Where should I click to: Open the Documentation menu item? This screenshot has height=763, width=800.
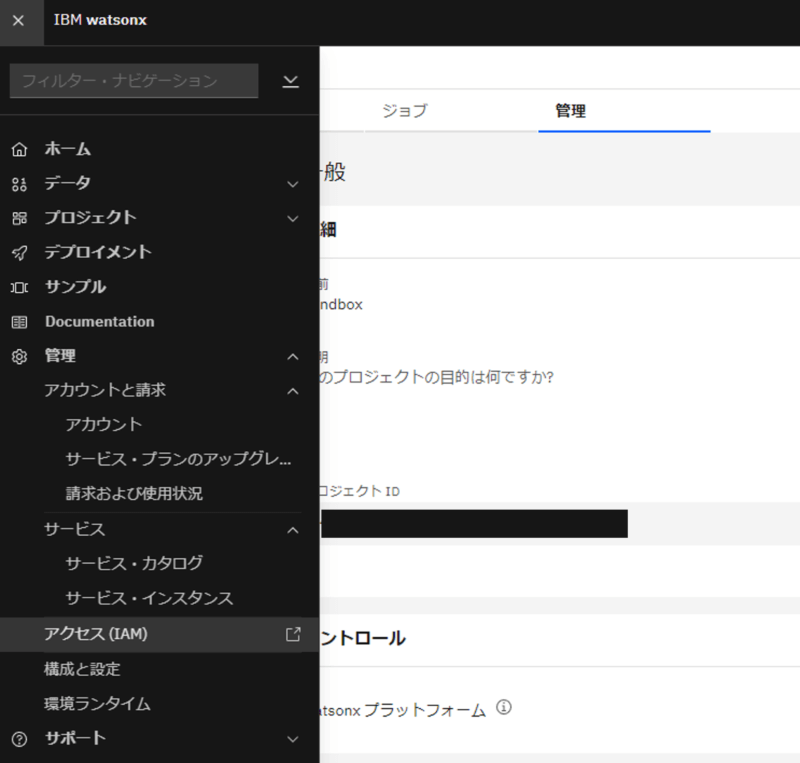(x=99, y=322)
